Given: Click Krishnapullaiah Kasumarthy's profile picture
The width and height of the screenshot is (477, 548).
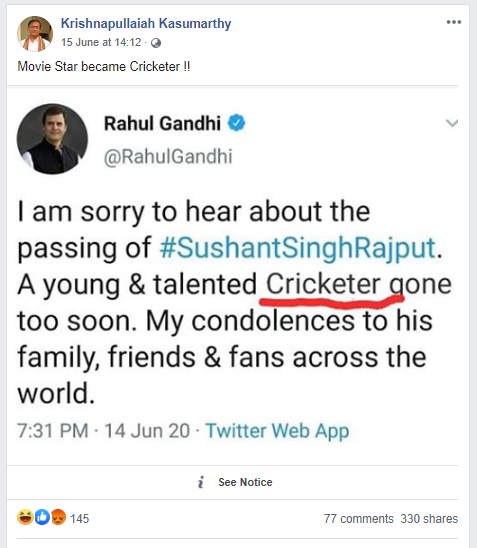Looking at the screenshot, I should click(35, 34).
